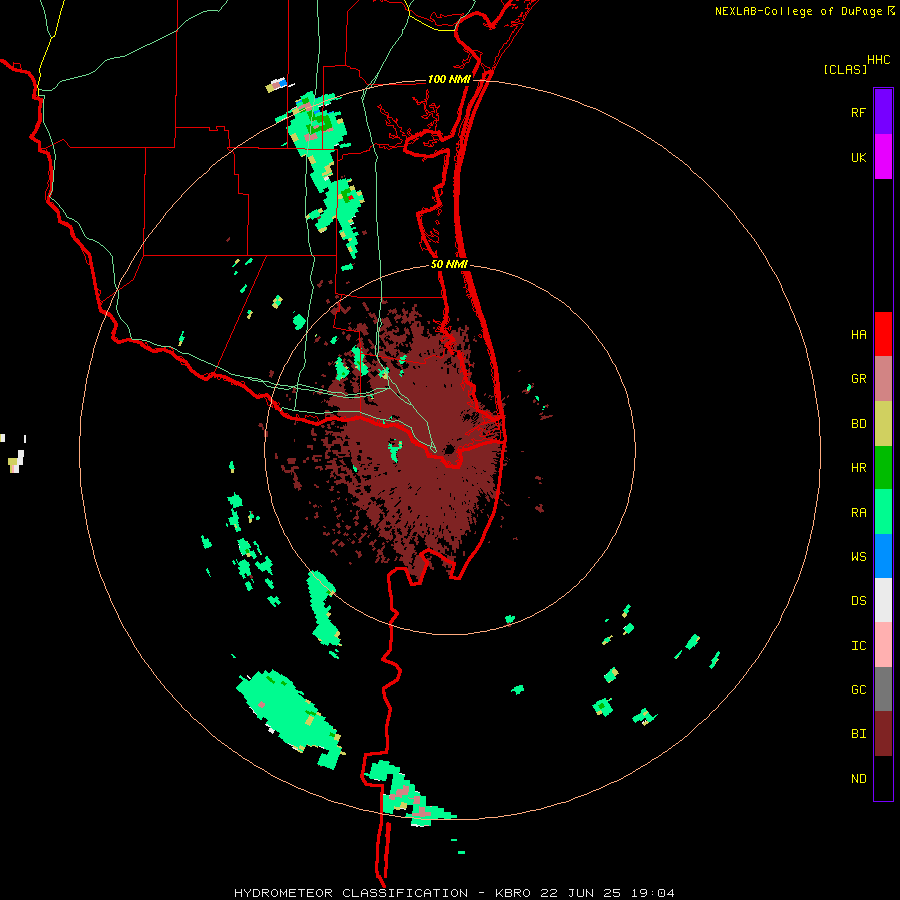
Task: Click the UK legend label
Action: coord(858,157)
